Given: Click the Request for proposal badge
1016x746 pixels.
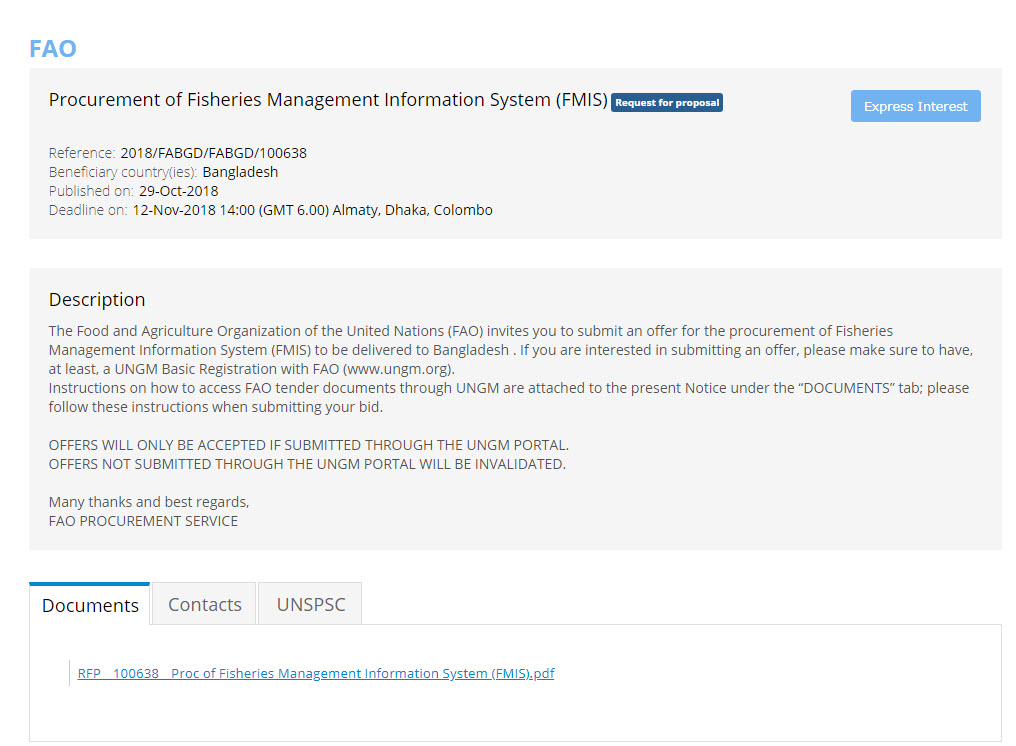Looking at the screenshot, I should (x=666, y=102).
